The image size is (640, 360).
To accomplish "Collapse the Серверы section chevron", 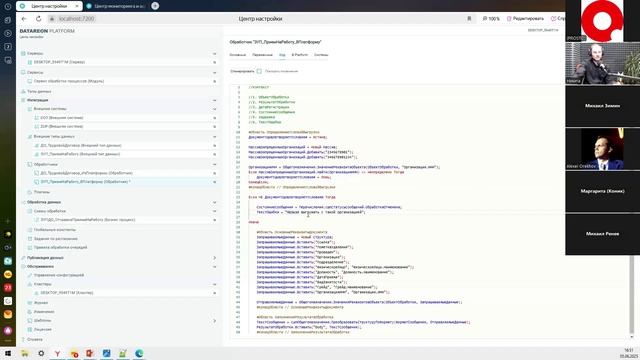I will click(x=214, y=53).
